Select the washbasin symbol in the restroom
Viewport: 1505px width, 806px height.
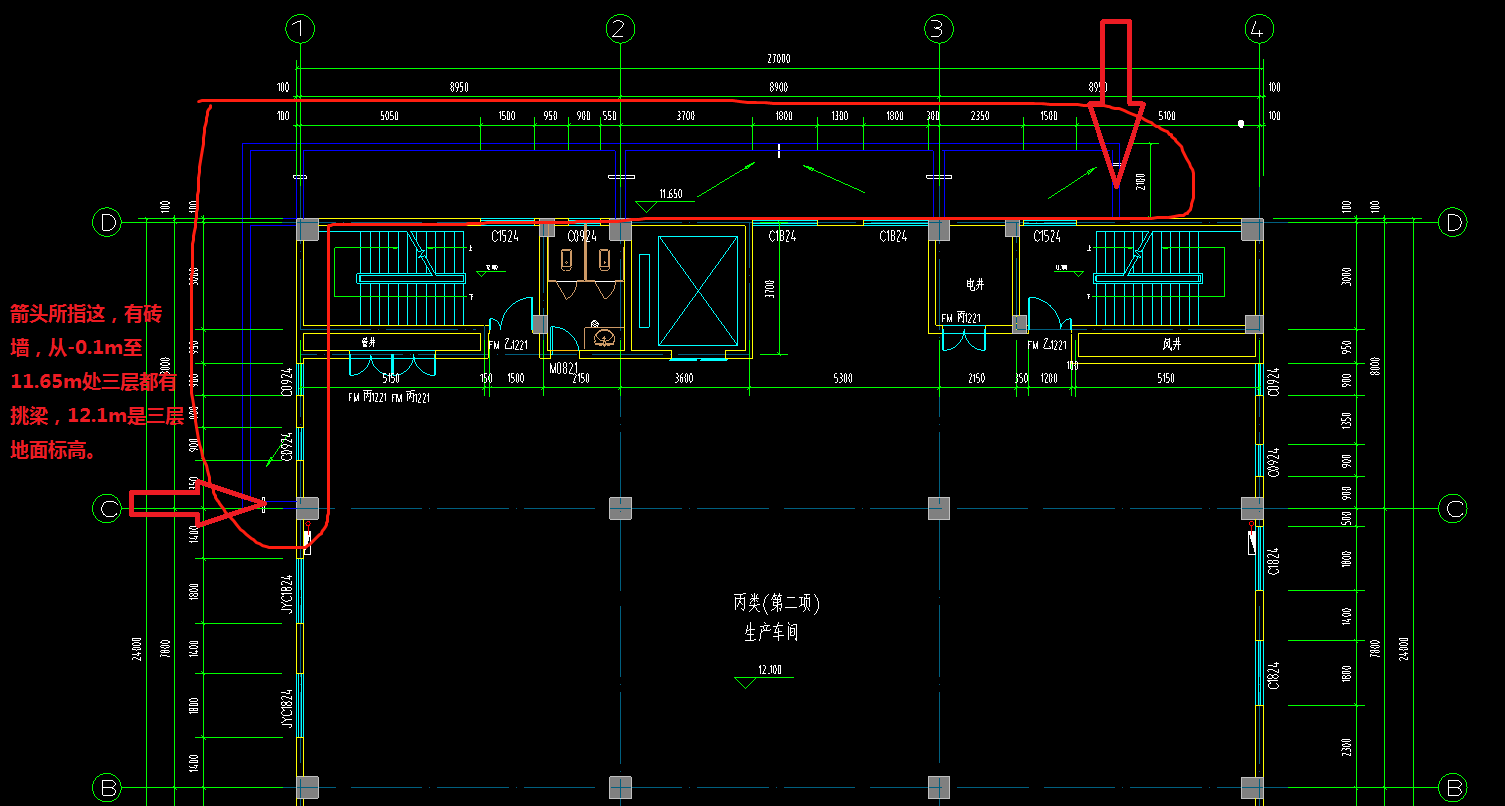604,337
